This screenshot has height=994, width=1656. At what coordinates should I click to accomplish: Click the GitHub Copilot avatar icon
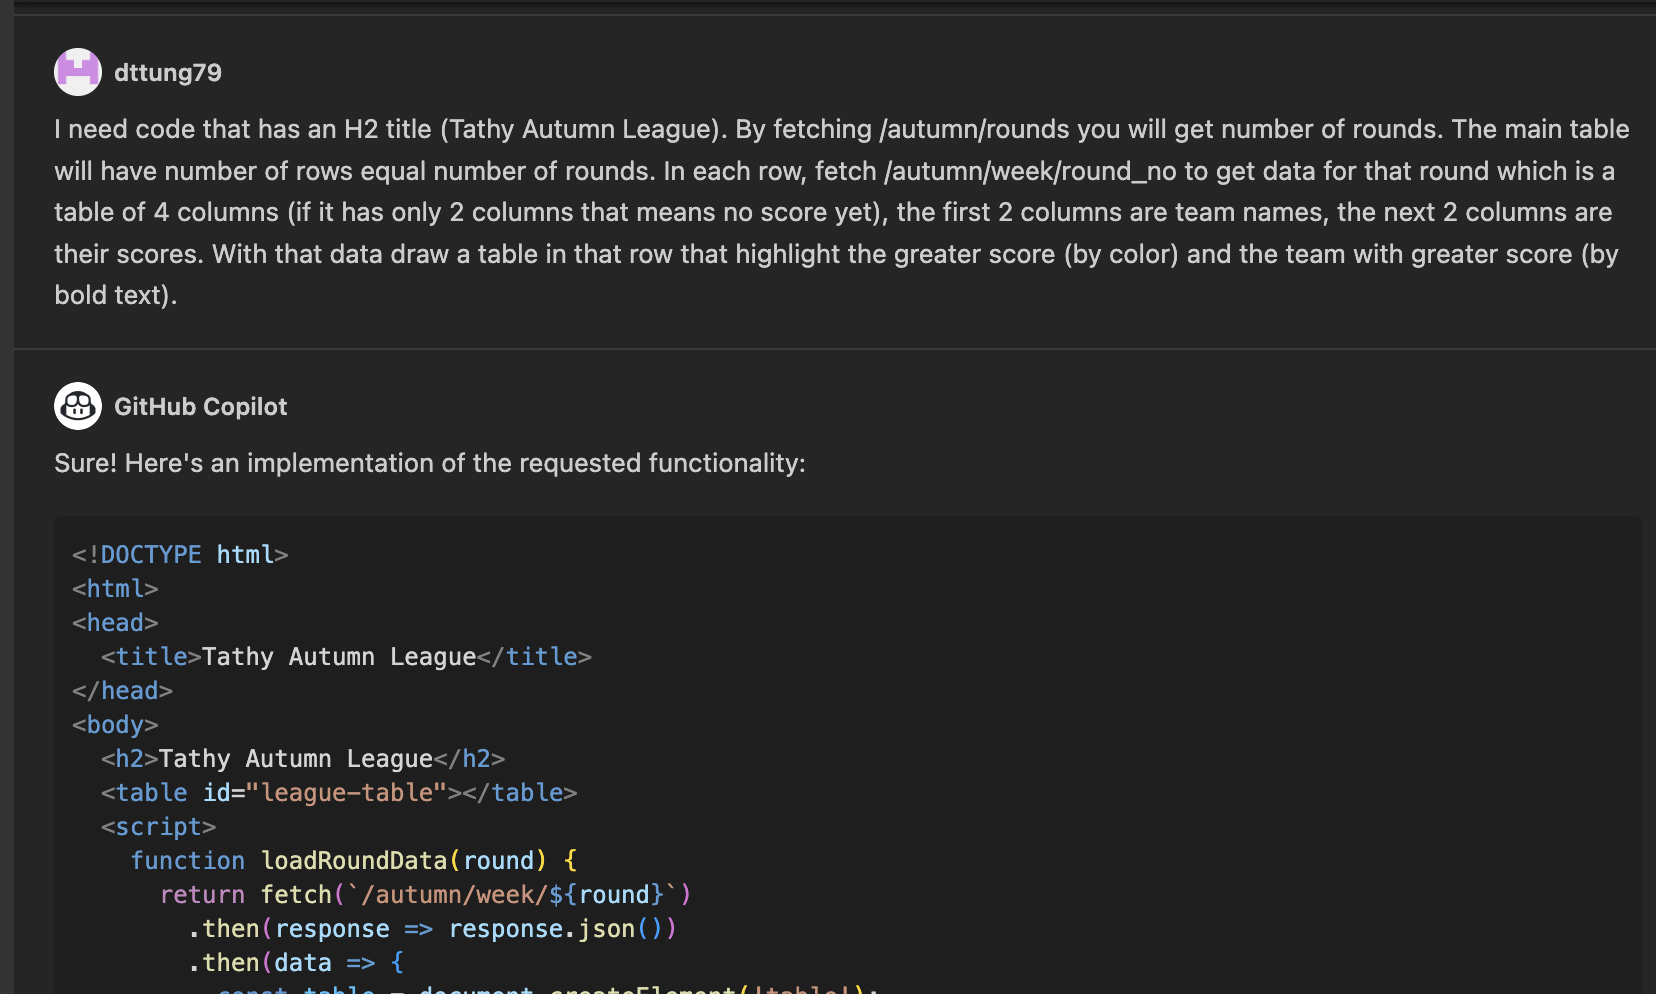(78, 406)
